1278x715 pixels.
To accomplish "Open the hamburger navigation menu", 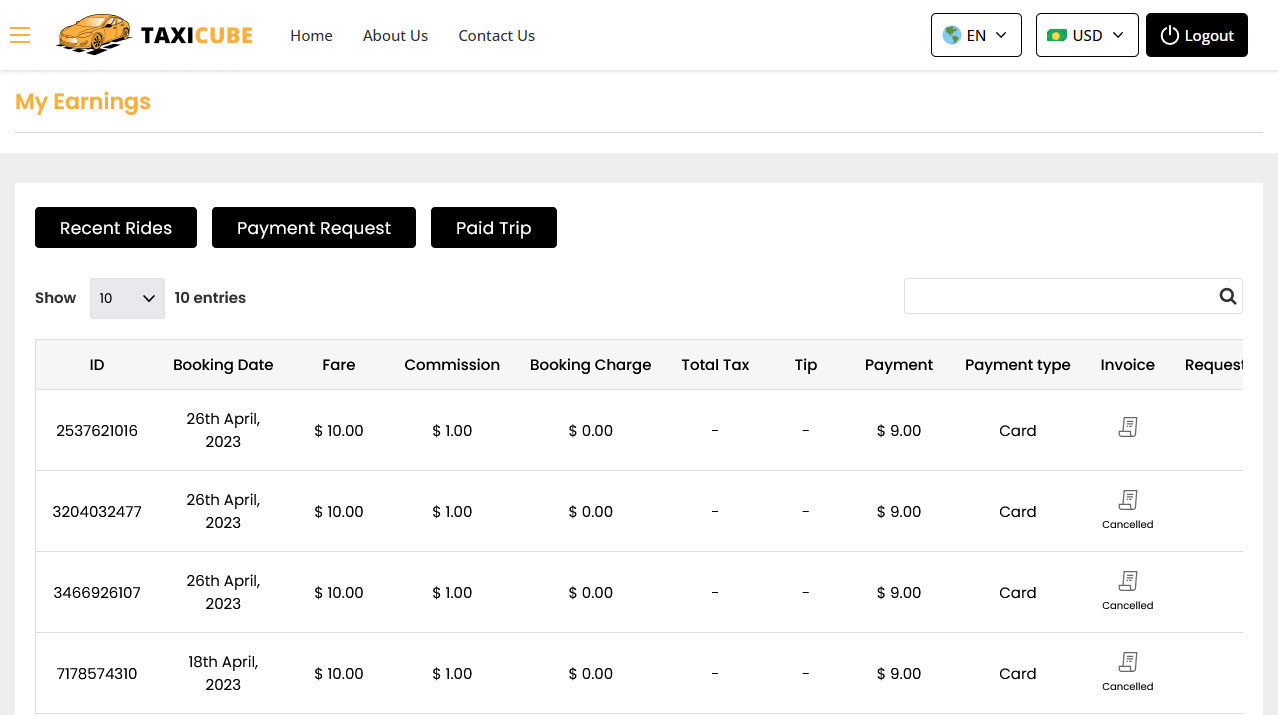I will [20, 35].
